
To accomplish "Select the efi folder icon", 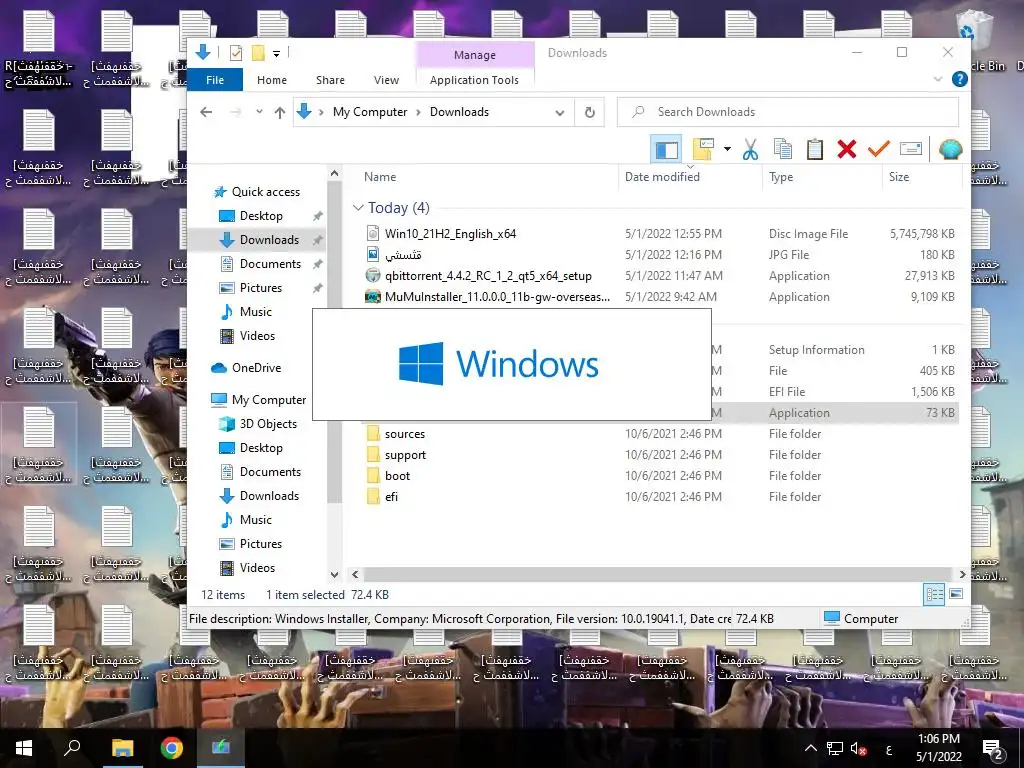I will [373, 496].
